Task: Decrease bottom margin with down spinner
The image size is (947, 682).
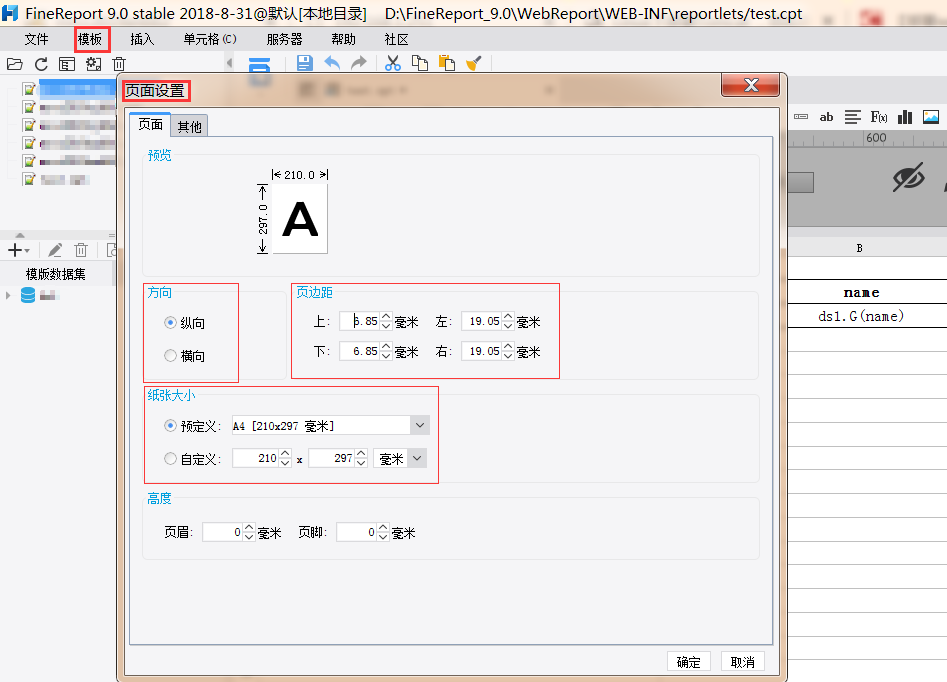Action: coord(387,356)
